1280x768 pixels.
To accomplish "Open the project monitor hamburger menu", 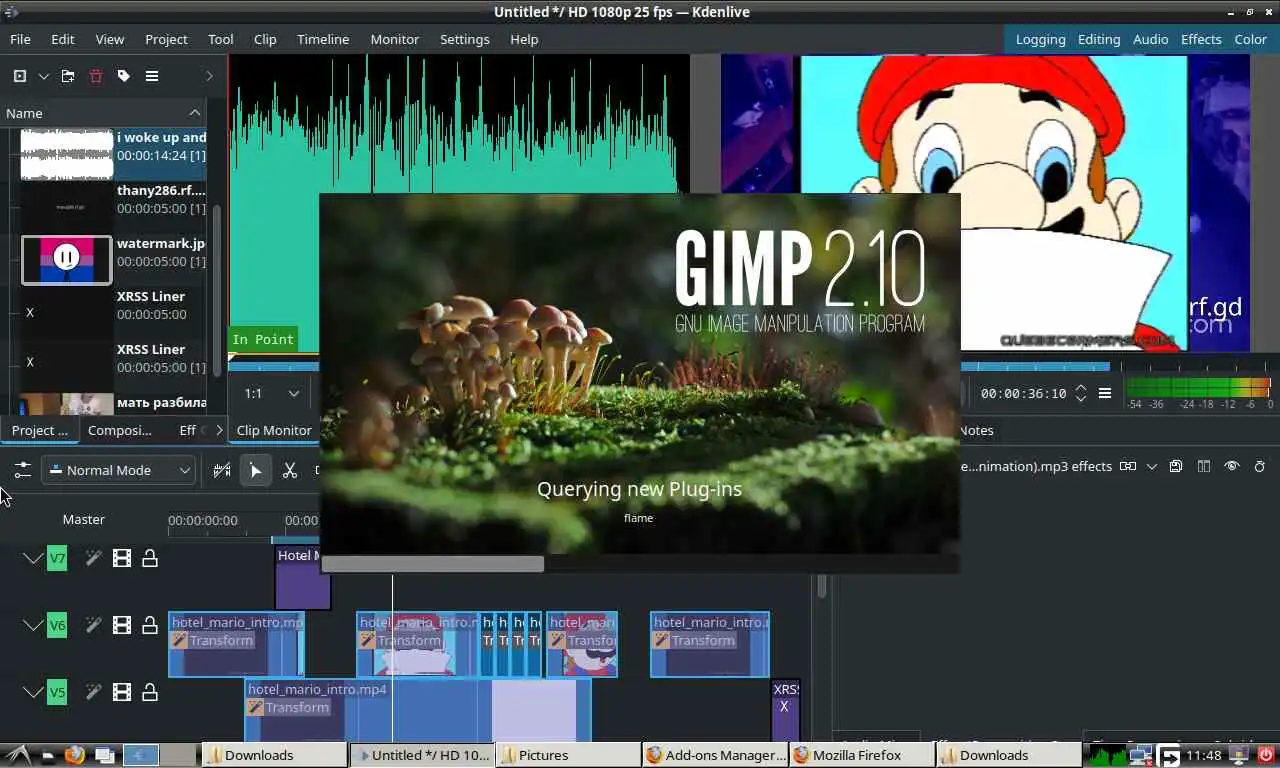I will point(1105,393).
